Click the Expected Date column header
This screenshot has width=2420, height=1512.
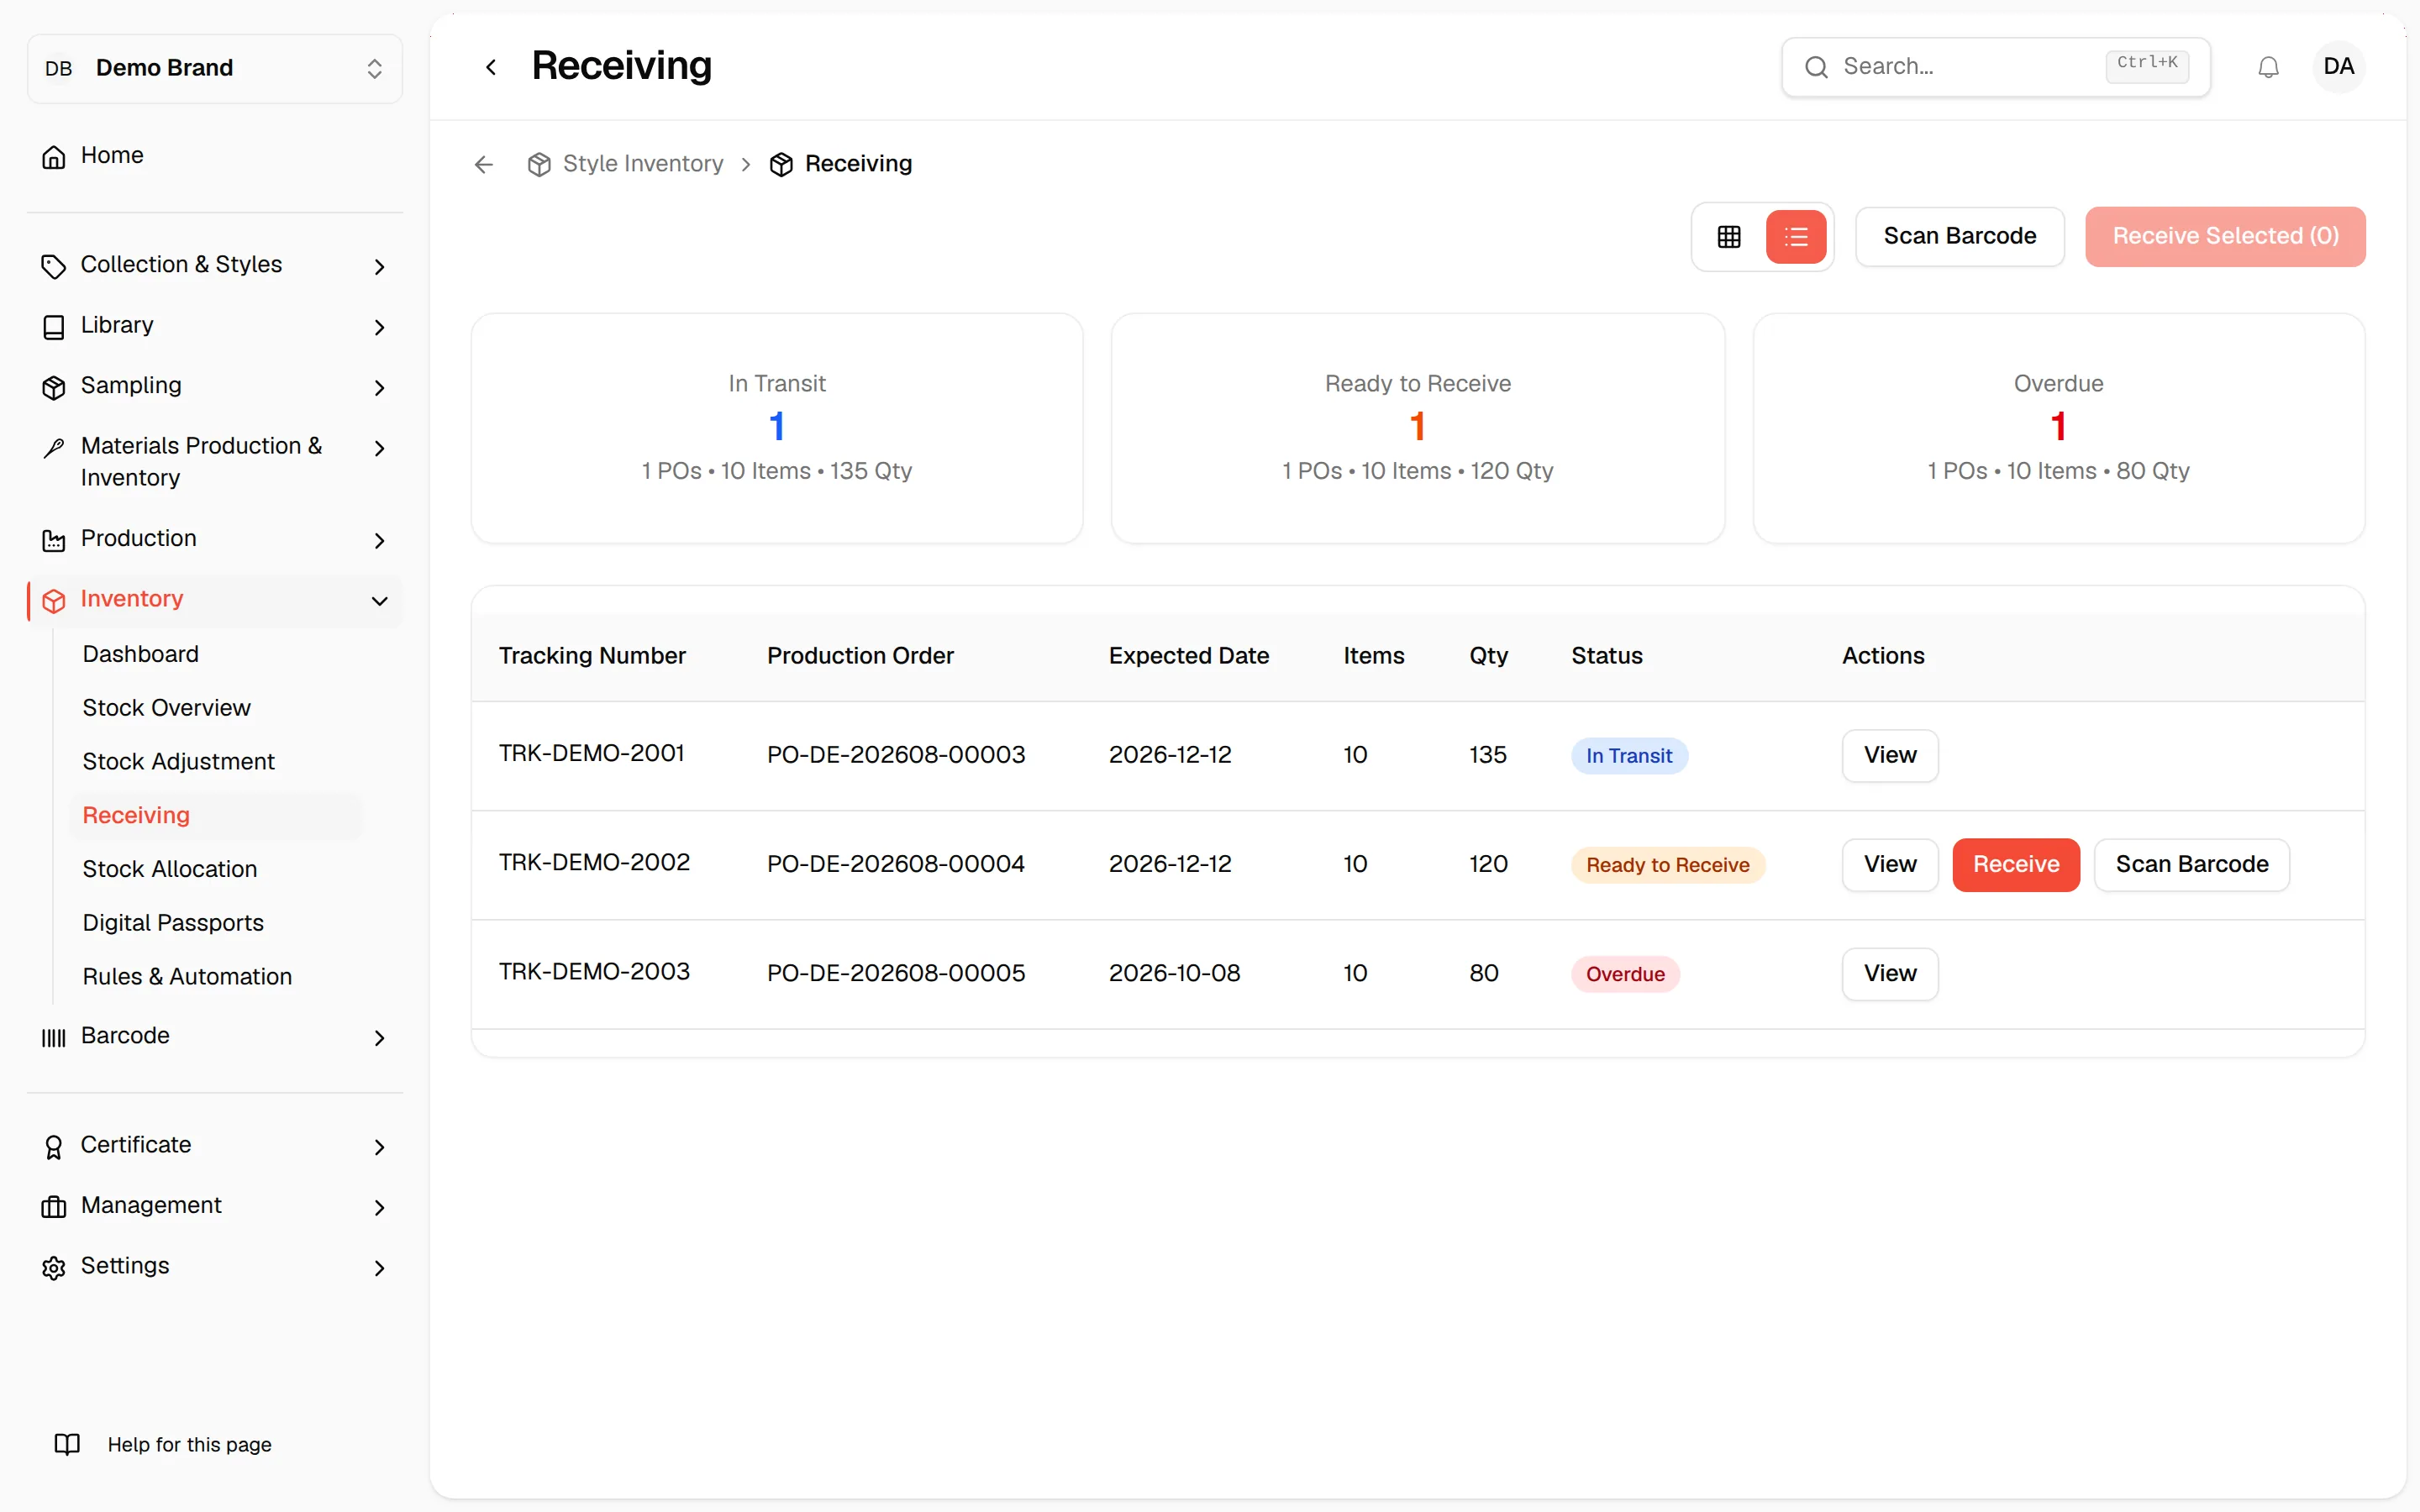pos(1188,656)
